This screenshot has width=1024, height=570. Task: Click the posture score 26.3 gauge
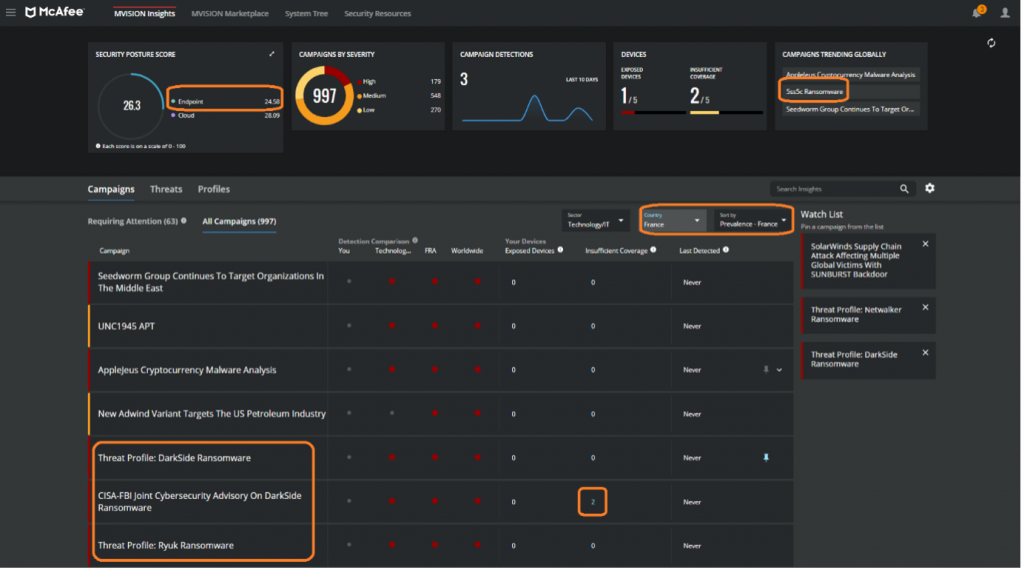[x=131, y=106]
